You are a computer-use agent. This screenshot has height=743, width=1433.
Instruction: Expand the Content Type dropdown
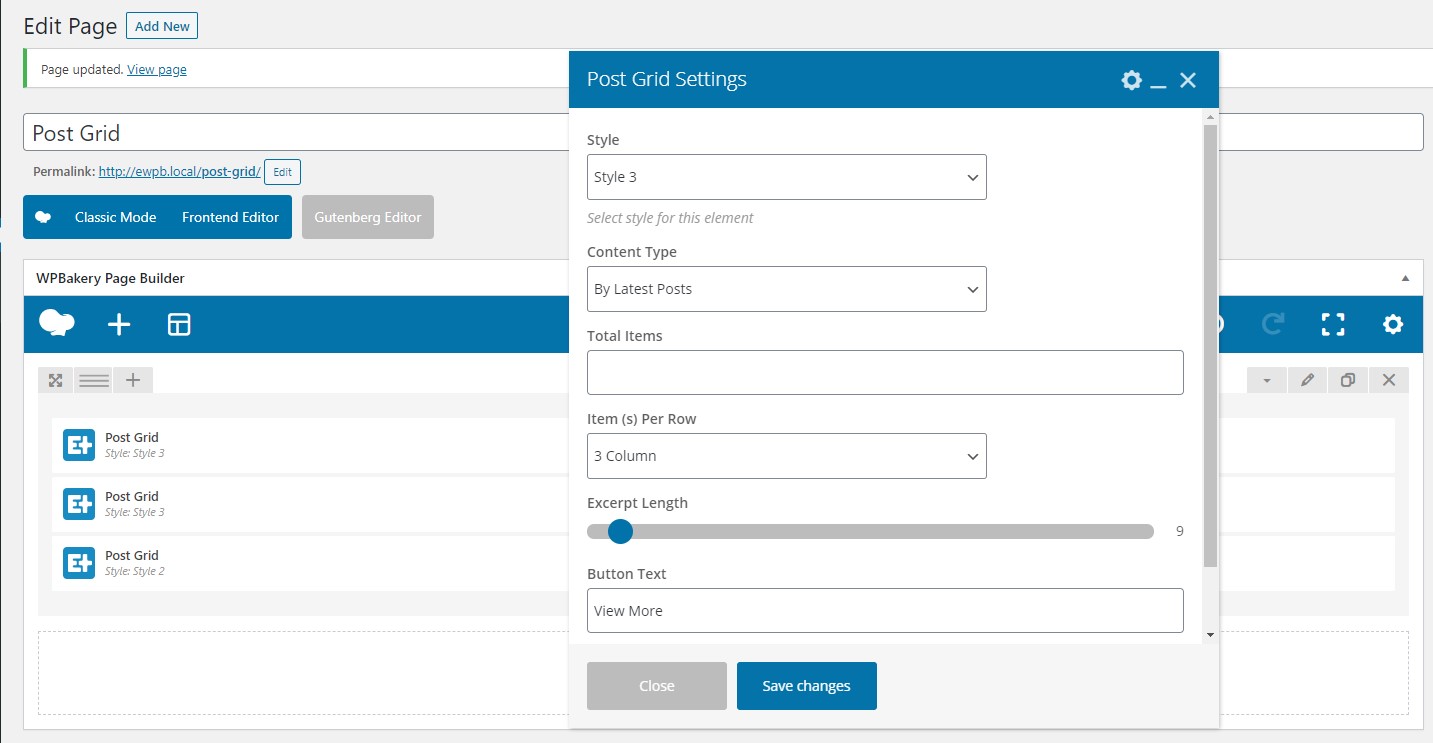[786, 289]
